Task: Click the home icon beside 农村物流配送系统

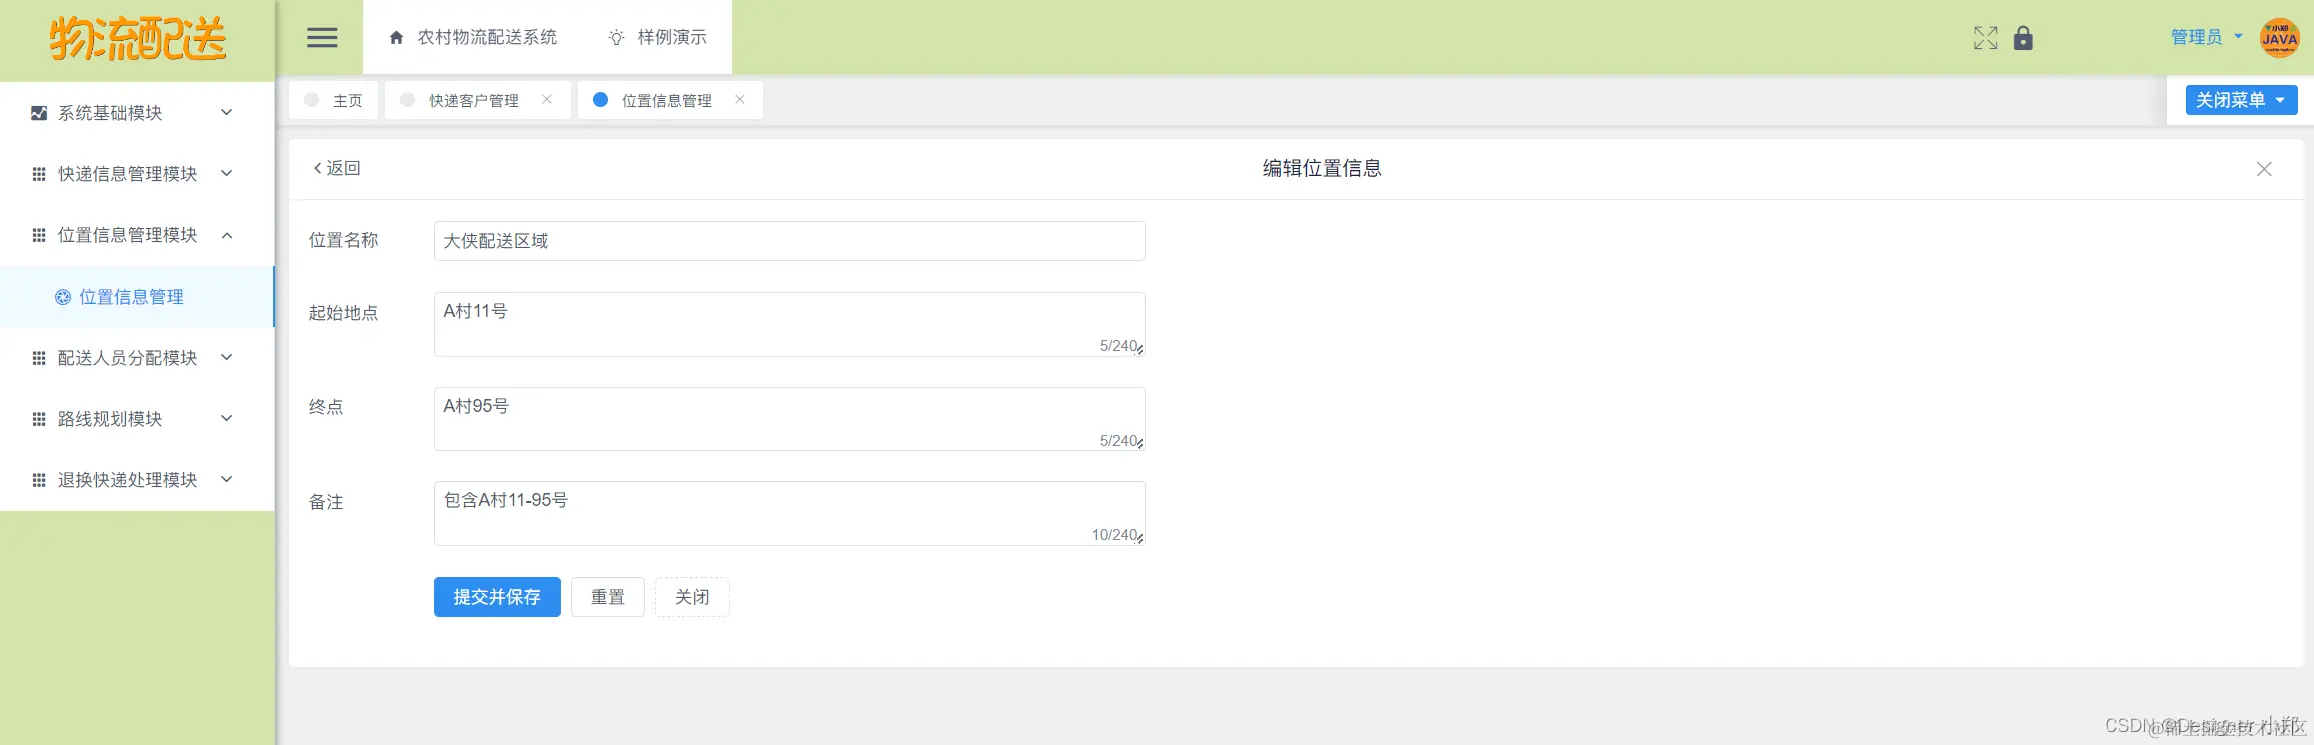Action: point(396,38)
